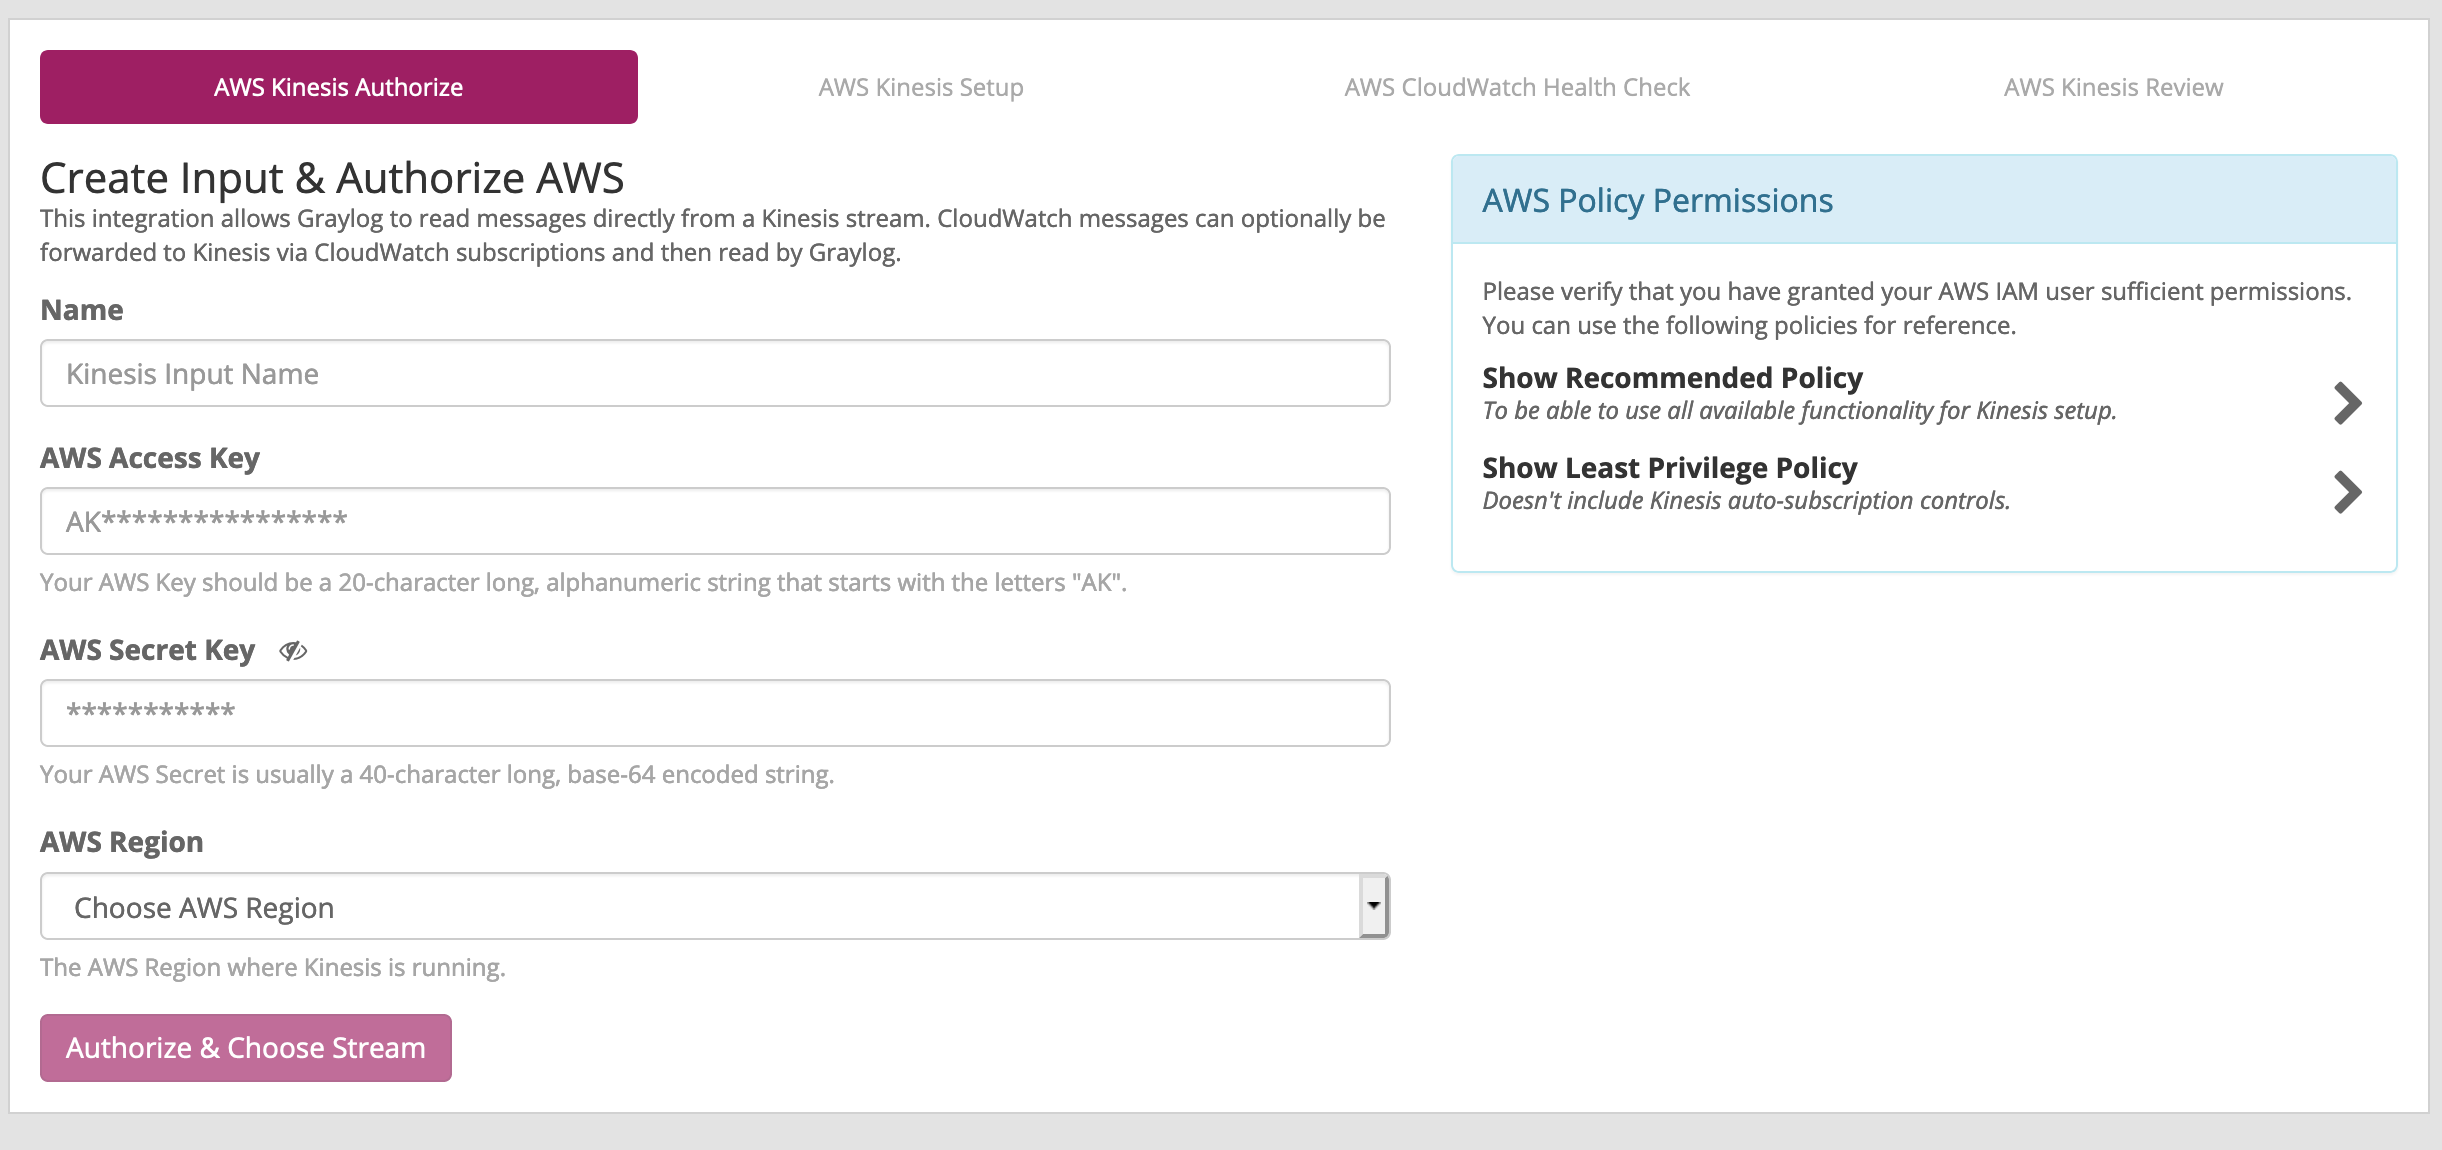This screenshot has height=1150, width=2442.
Task: Switch to the AWS CloudWatch Health Check tab
Action: point(1518,87)
